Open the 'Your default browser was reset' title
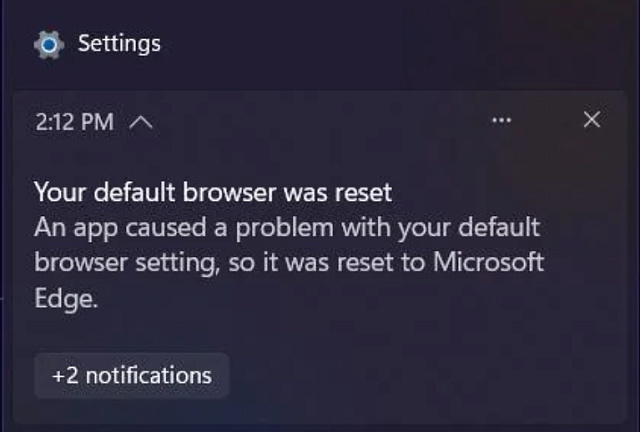 point(213,192)
